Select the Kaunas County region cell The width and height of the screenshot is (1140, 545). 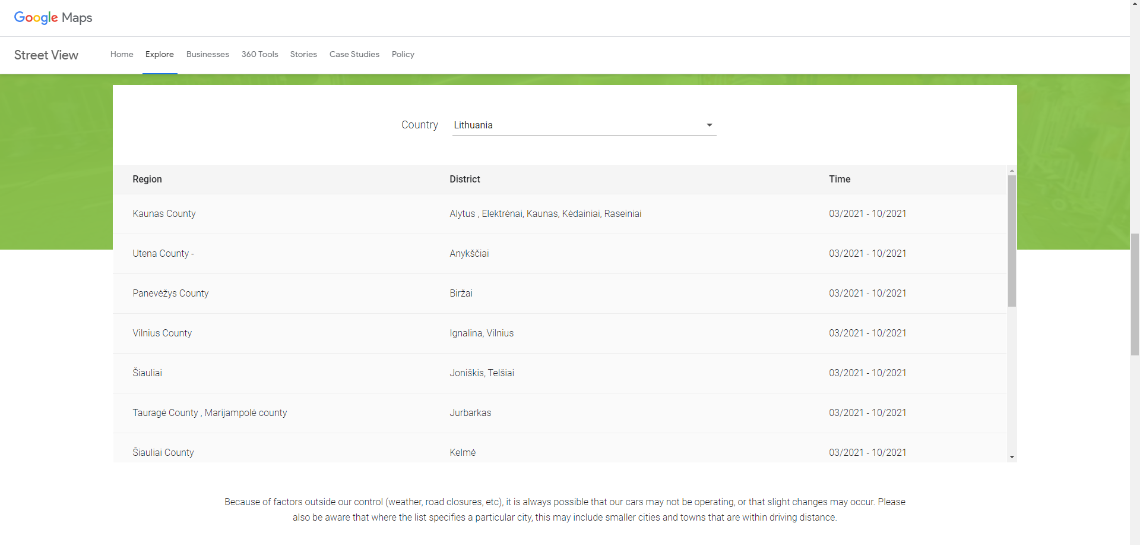click(x=164, y=214)
